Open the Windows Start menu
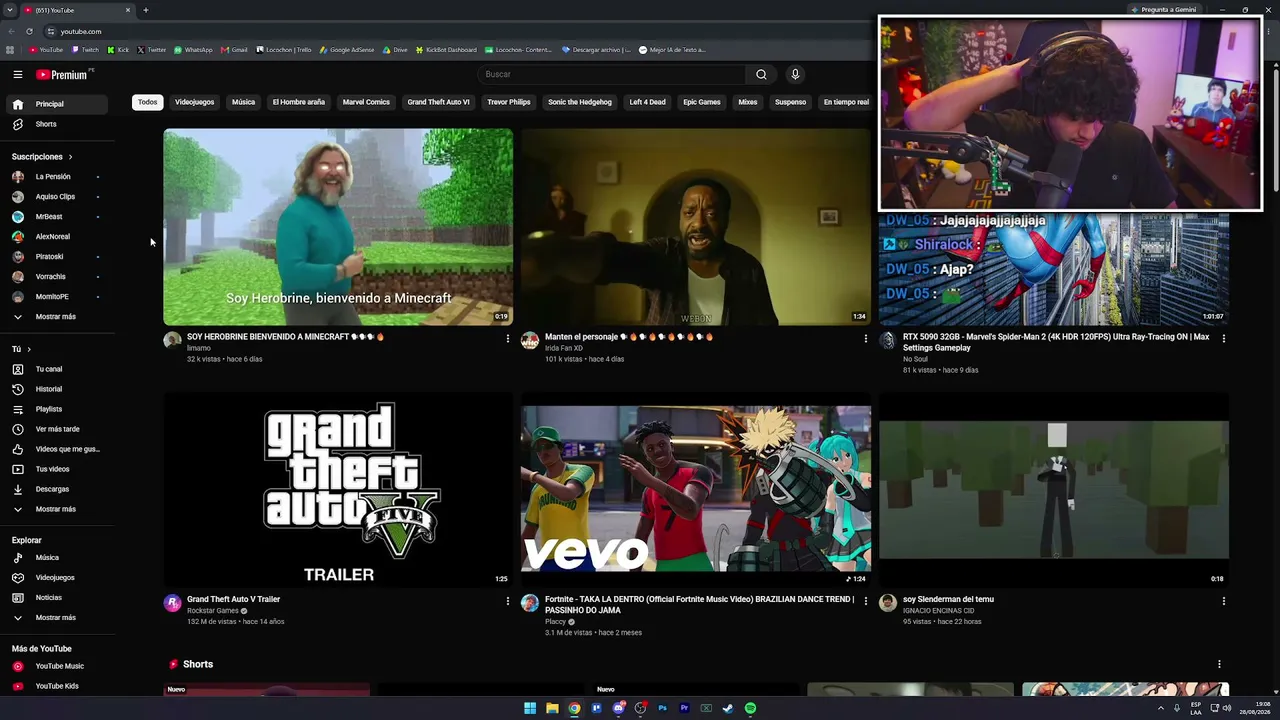 click(530, 708)
